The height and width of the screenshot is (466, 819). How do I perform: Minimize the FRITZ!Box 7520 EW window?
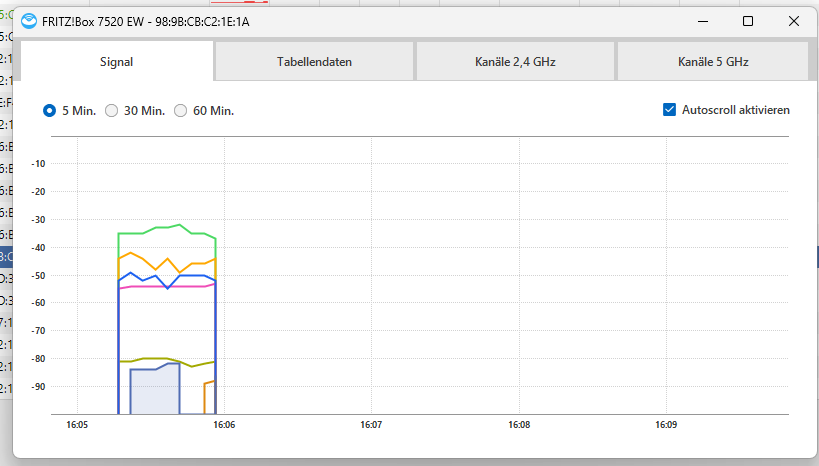click(x=703, y=21)
